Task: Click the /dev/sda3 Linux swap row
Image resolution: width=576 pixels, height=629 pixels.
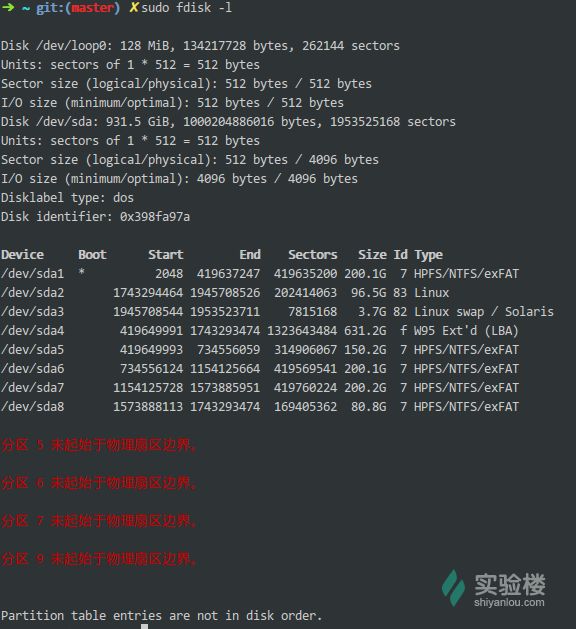Action: tap(277, 312)
